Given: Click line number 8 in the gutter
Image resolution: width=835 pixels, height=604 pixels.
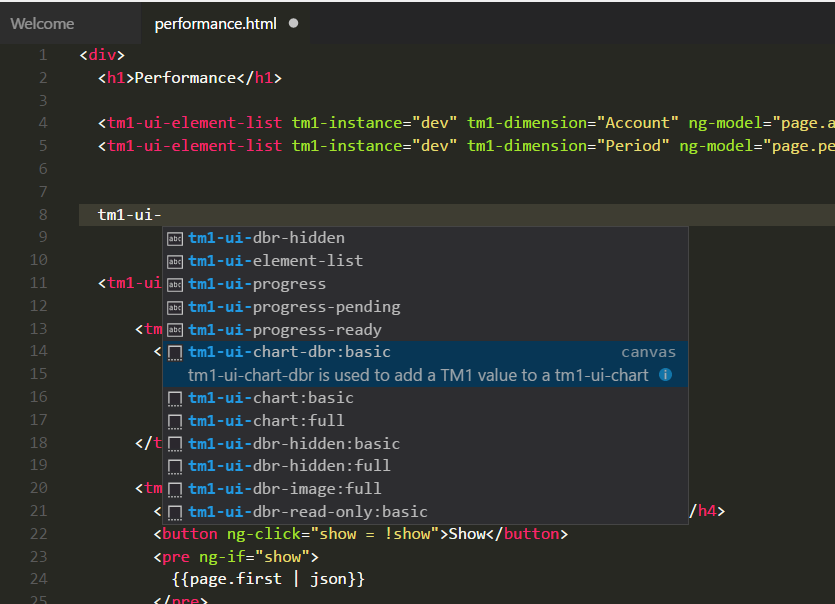Looking at the screenshot, I should 43,215.
